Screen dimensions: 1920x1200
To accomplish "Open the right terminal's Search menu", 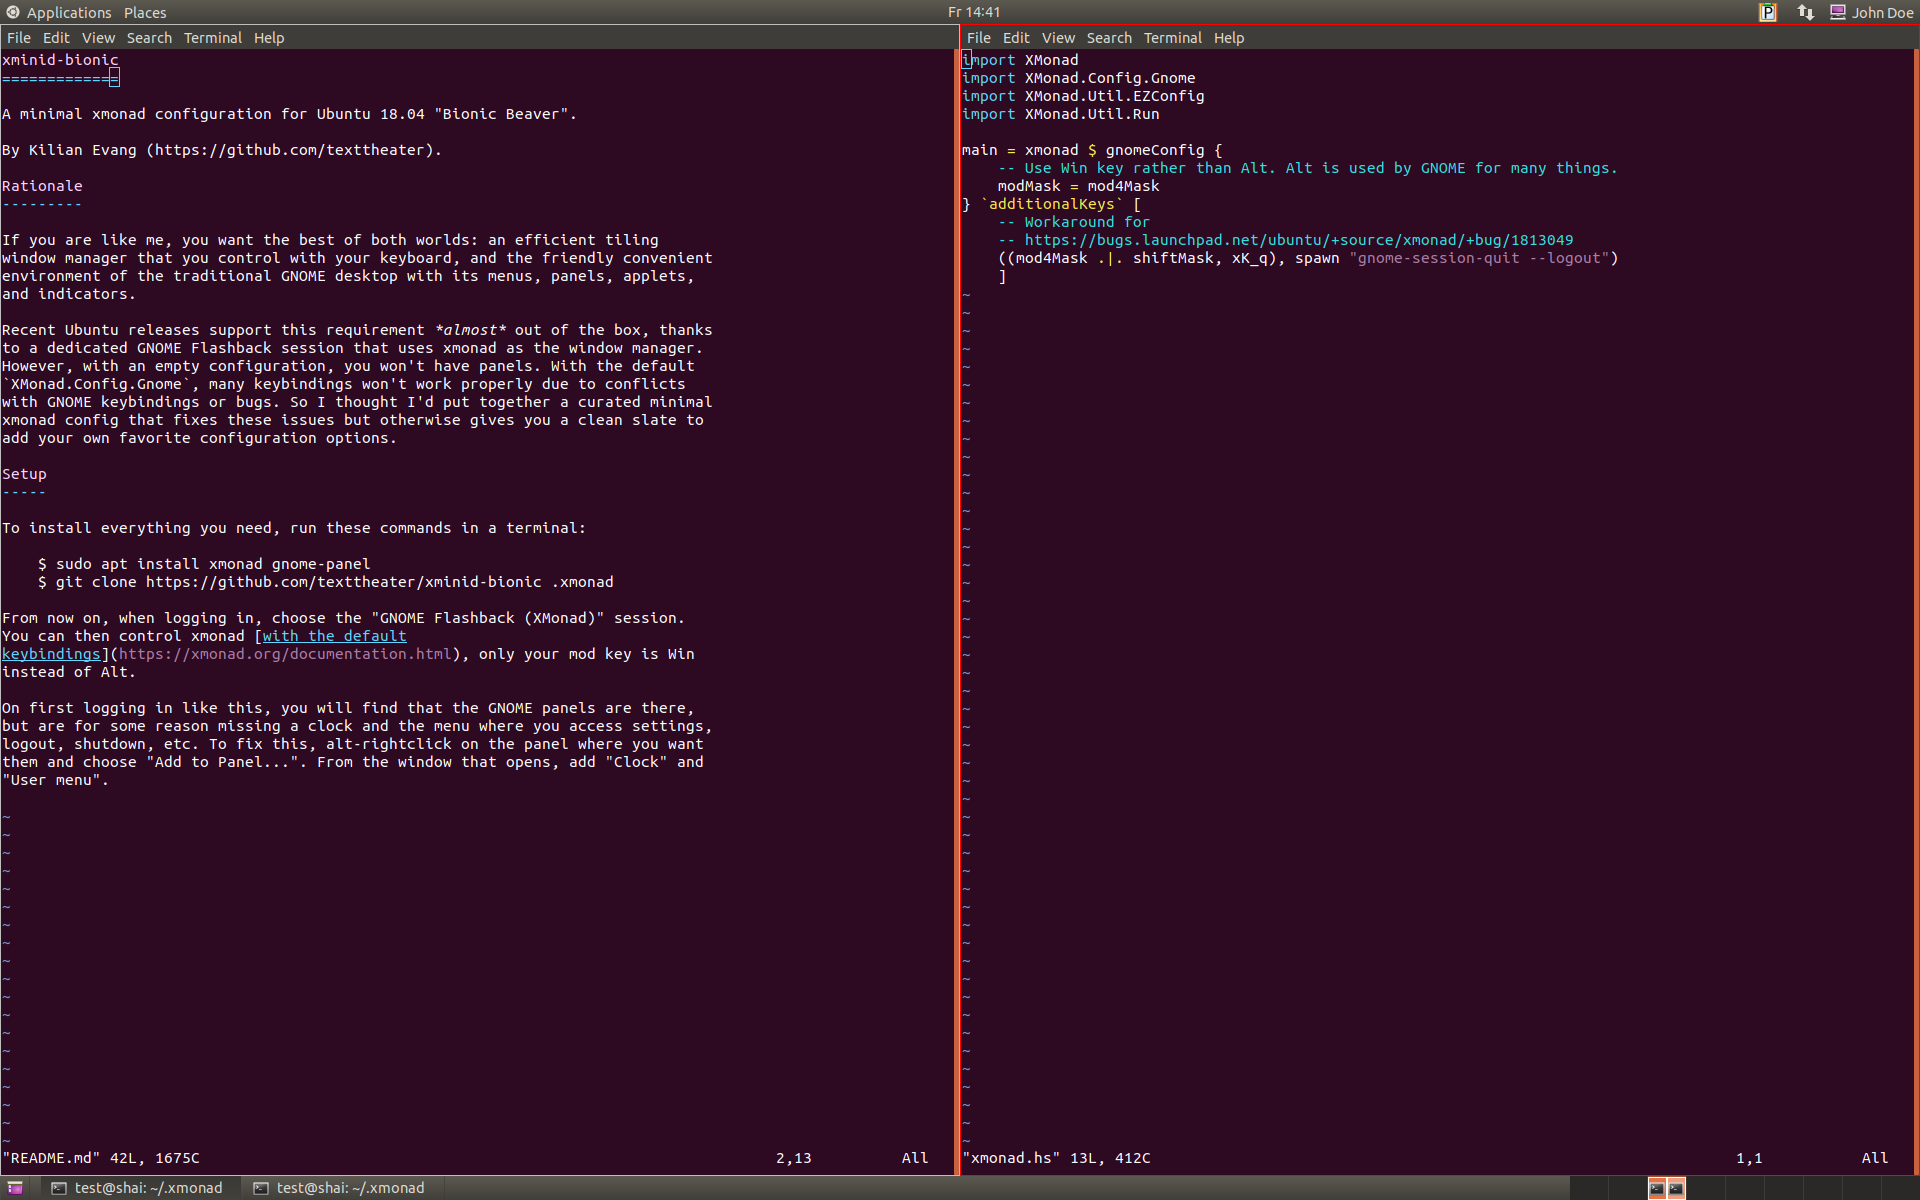I will [x=1109, y=38].
